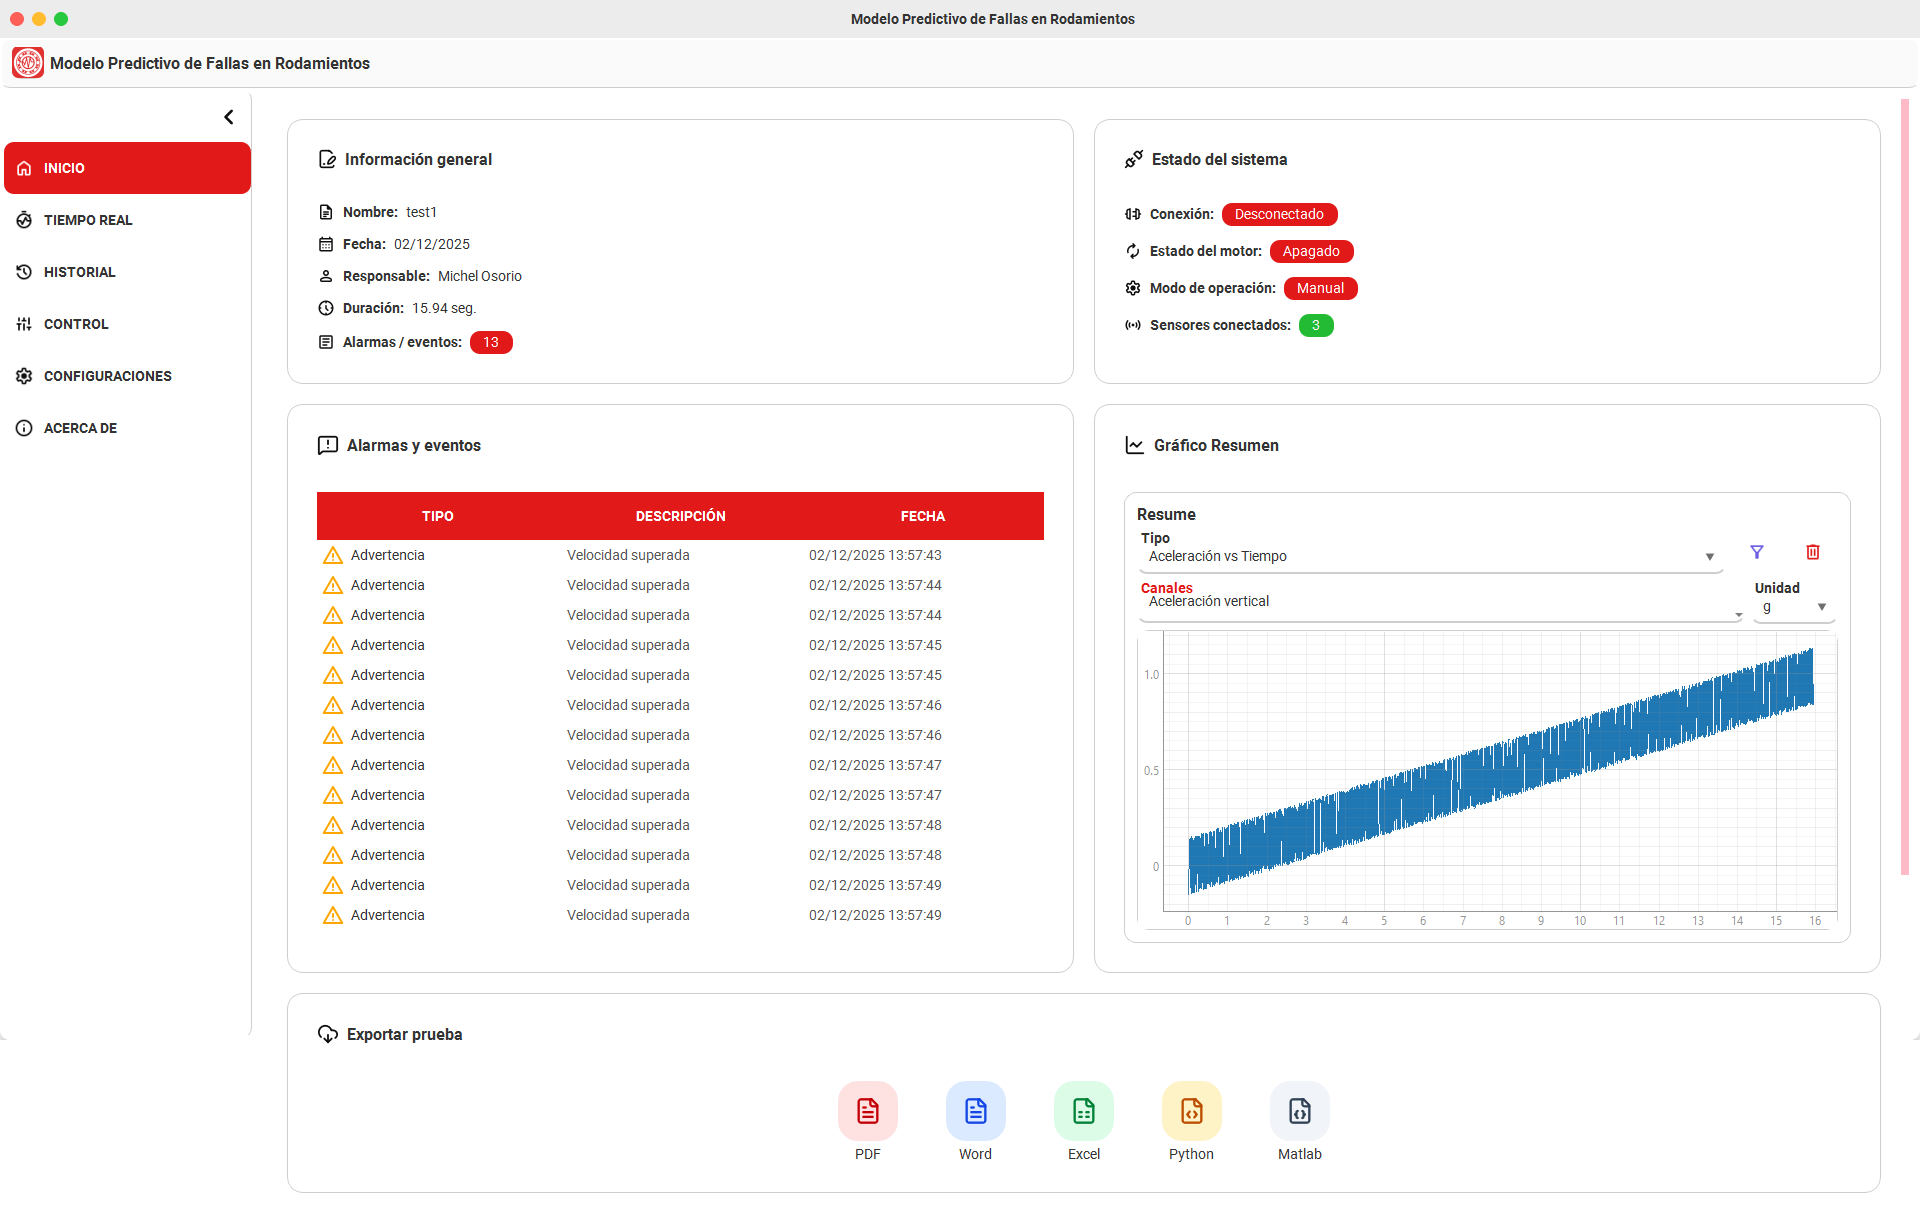
Task: Click the Desconectado connection status badge
Action: (x=1279, y=214)
